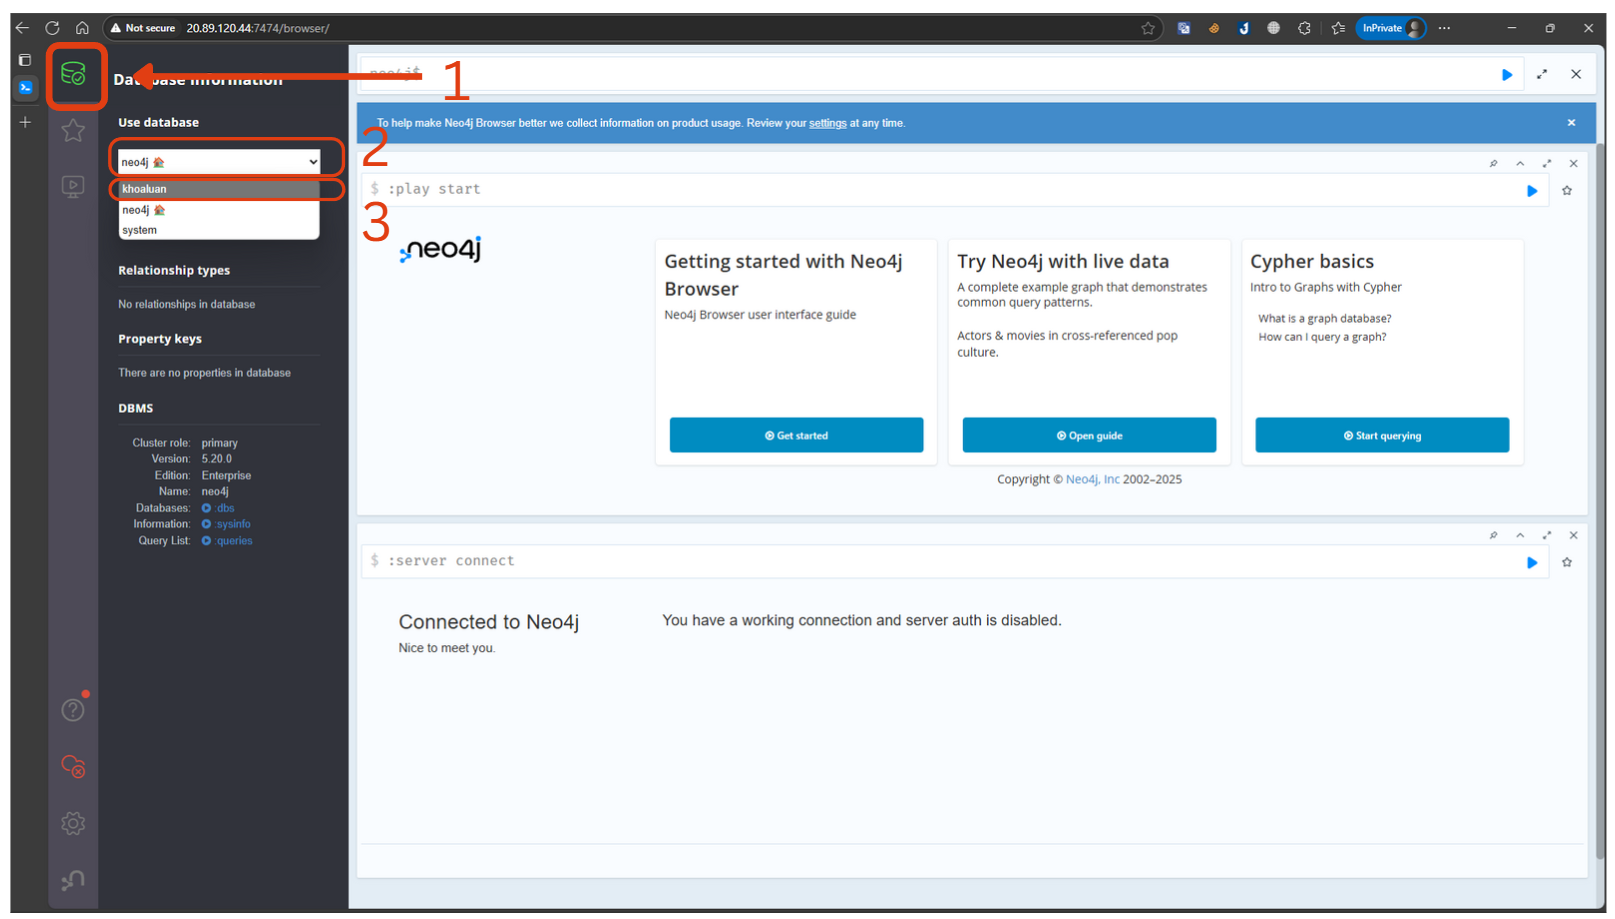Clear the main query editor with X
Viewport: 1615px width, 919px height.
point(1576,74)
